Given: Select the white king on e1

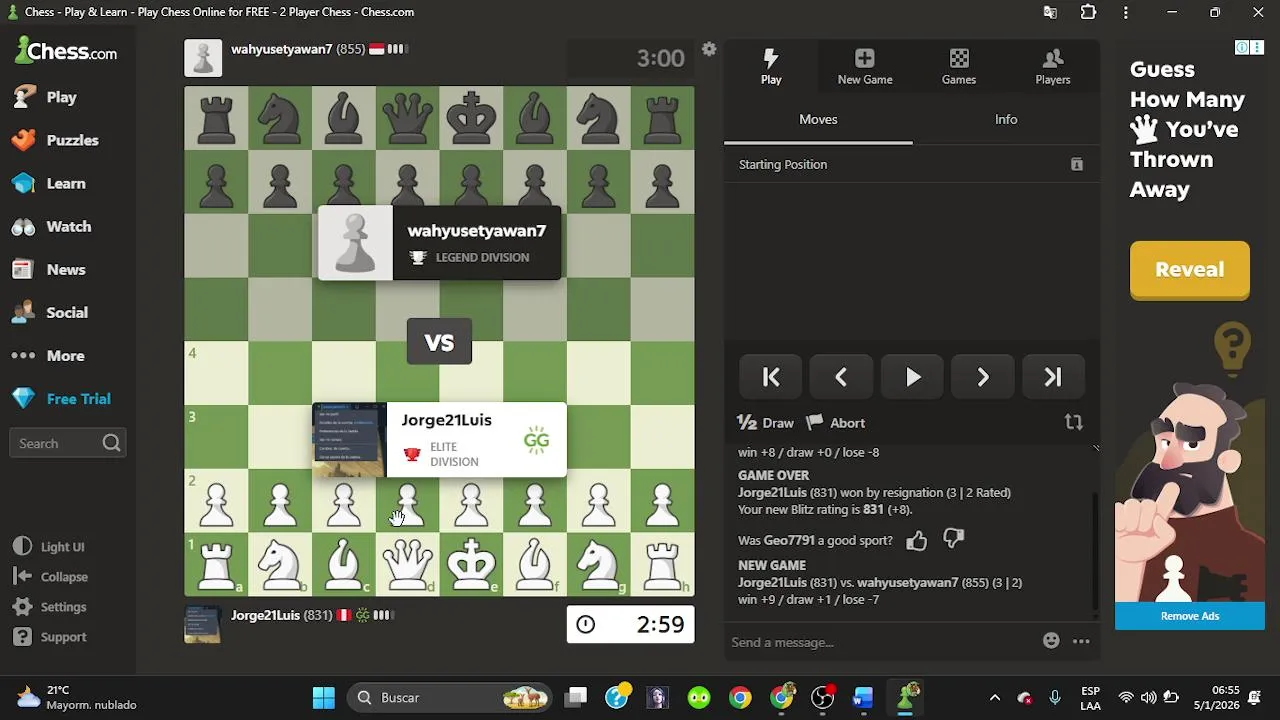Looking at the screenshot, I should (x=471, y=564).
